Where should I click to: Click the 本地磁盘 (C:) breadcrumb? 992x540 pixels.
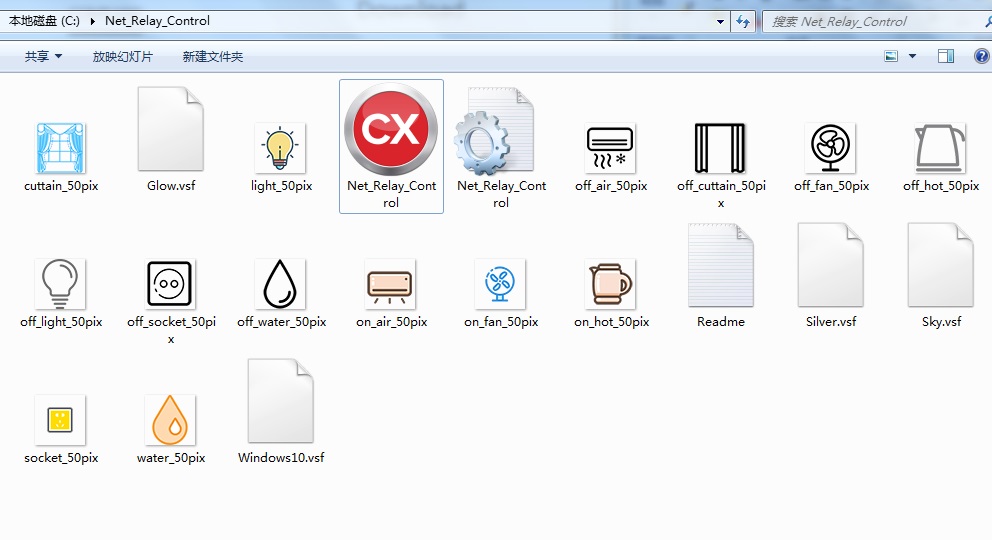click(44, 21)
